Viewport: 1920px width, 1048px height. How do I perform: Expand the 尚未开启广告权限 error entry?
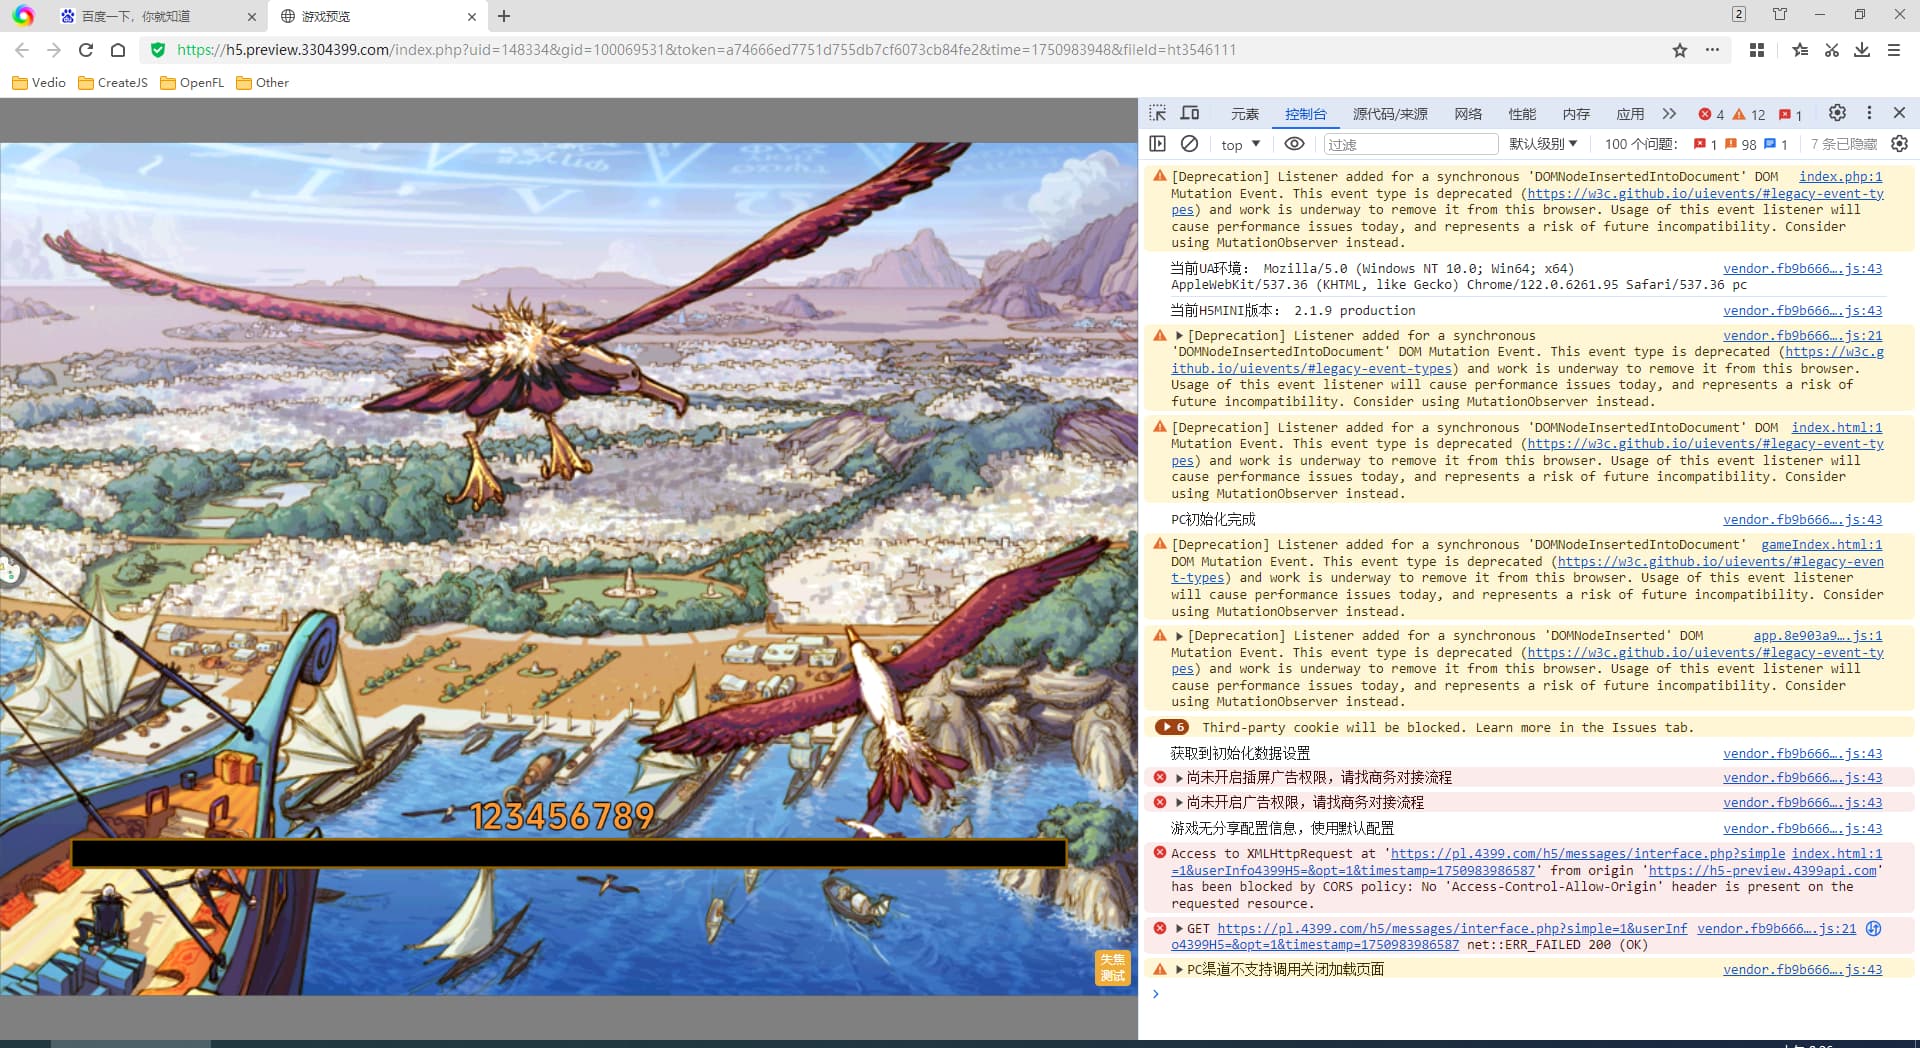coord(1179,803)
